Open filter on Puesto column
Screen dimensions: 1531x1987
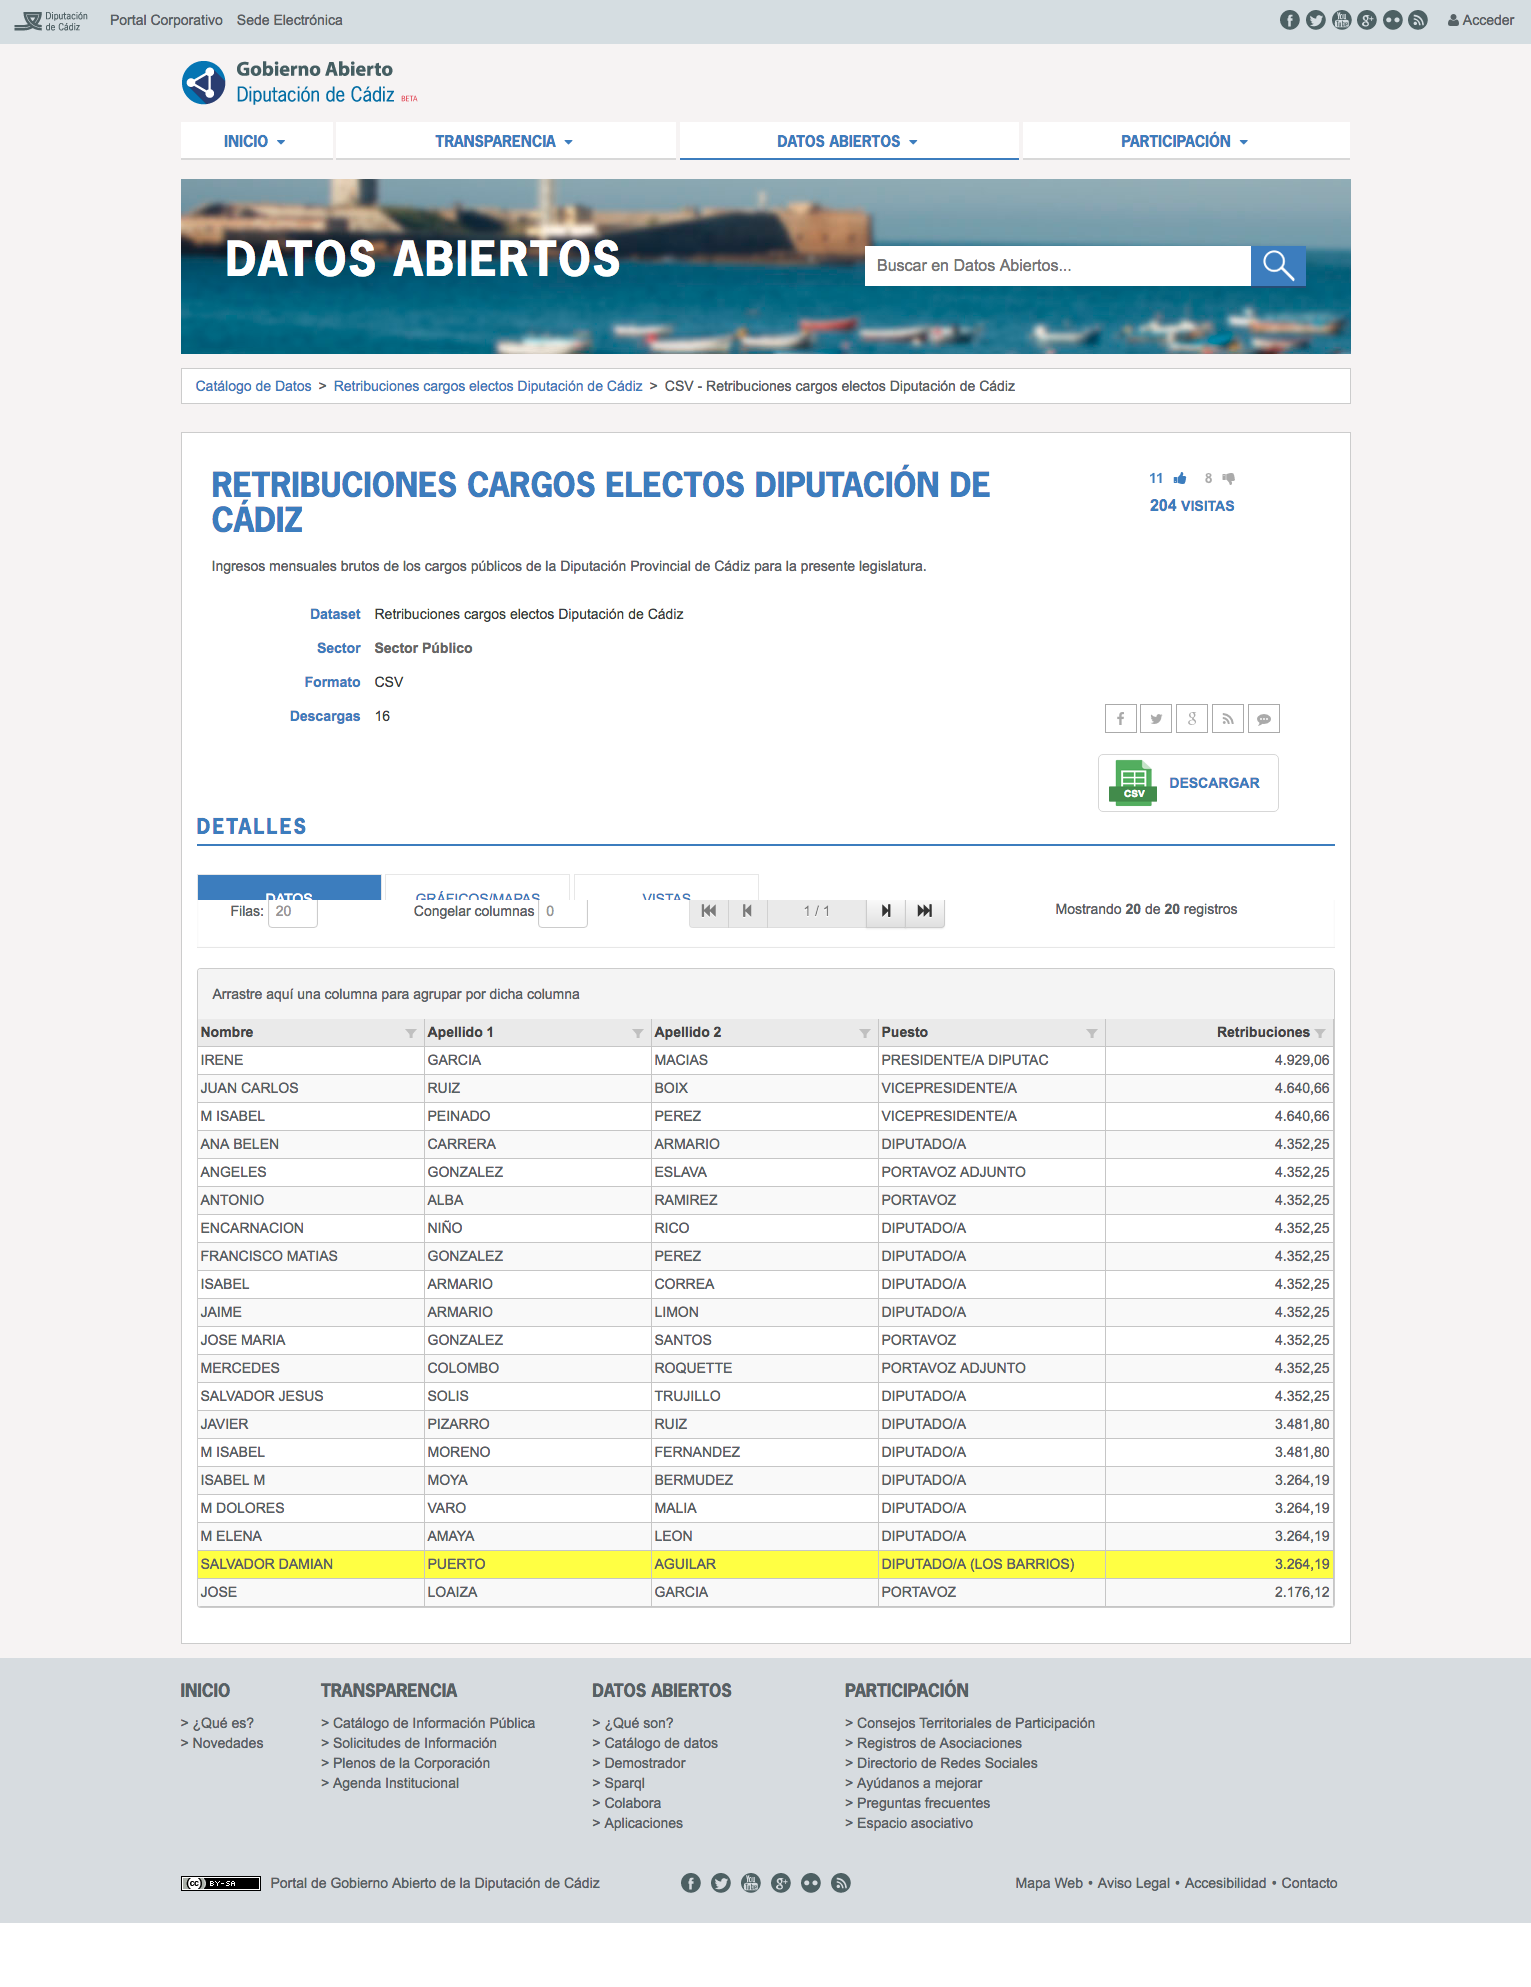coord(1091,1033)
